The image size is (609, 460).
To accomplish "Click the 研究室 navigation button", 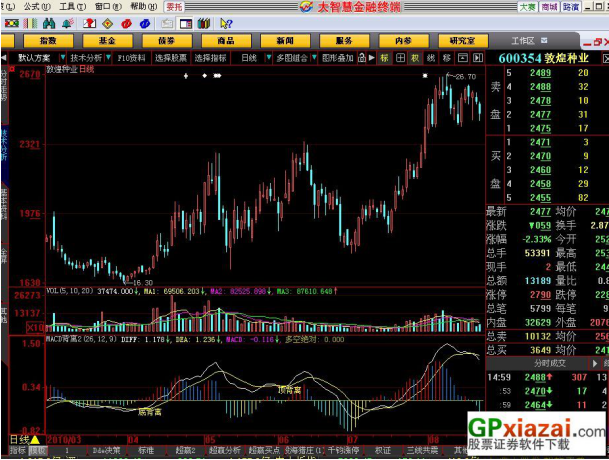I will click(x=462, y=40).
